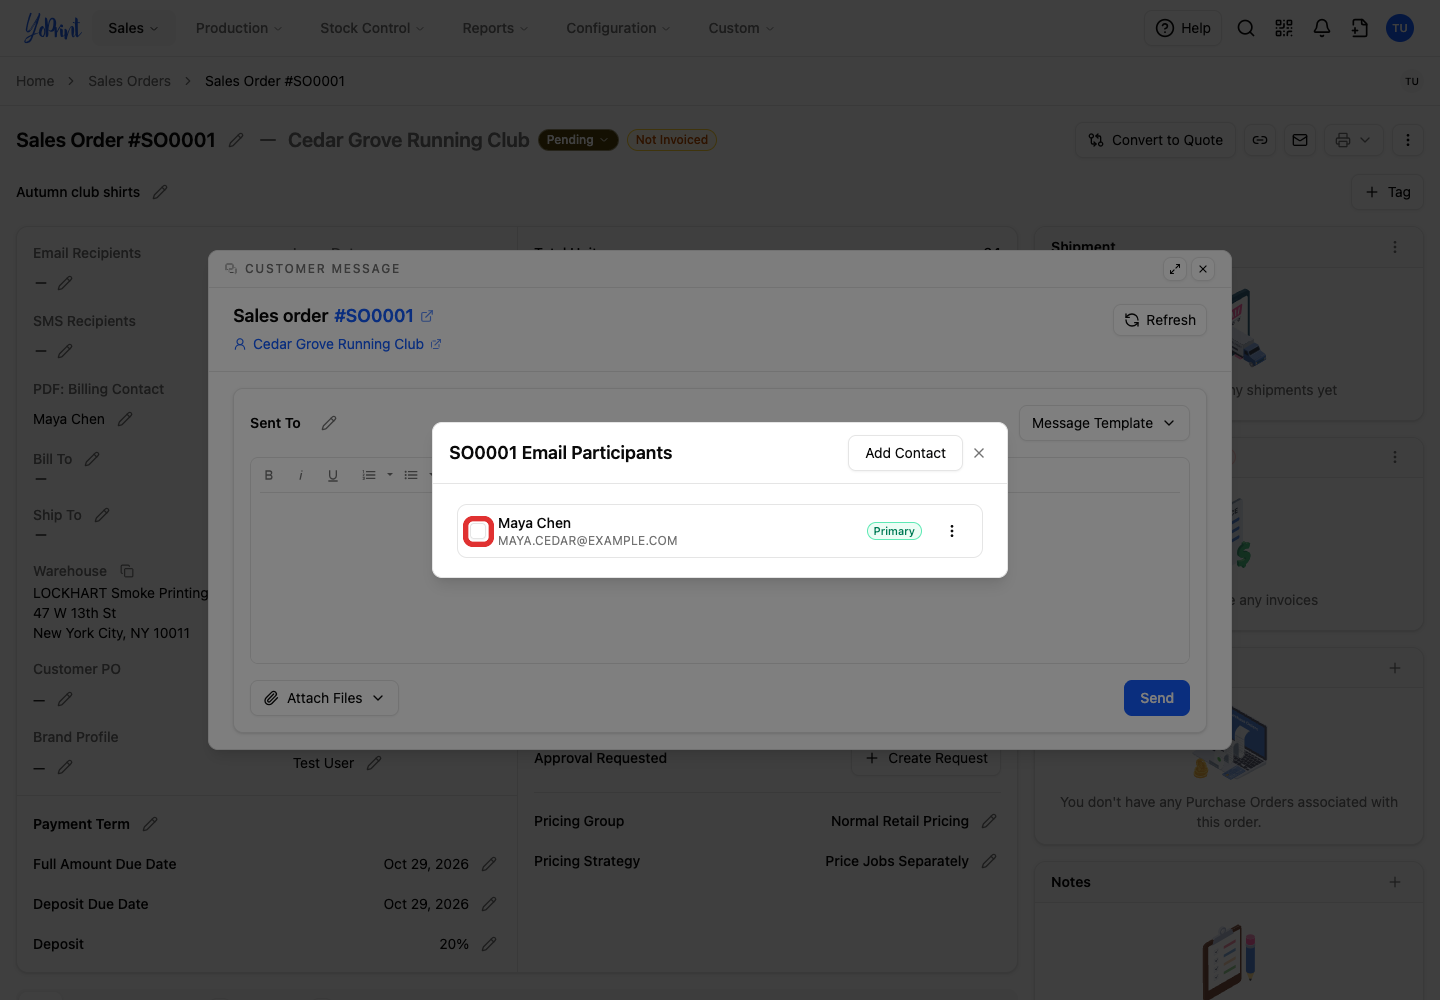Edit the Bill To address
The height and width of the screenshot is (1000, 1440).
pos(92,459)
